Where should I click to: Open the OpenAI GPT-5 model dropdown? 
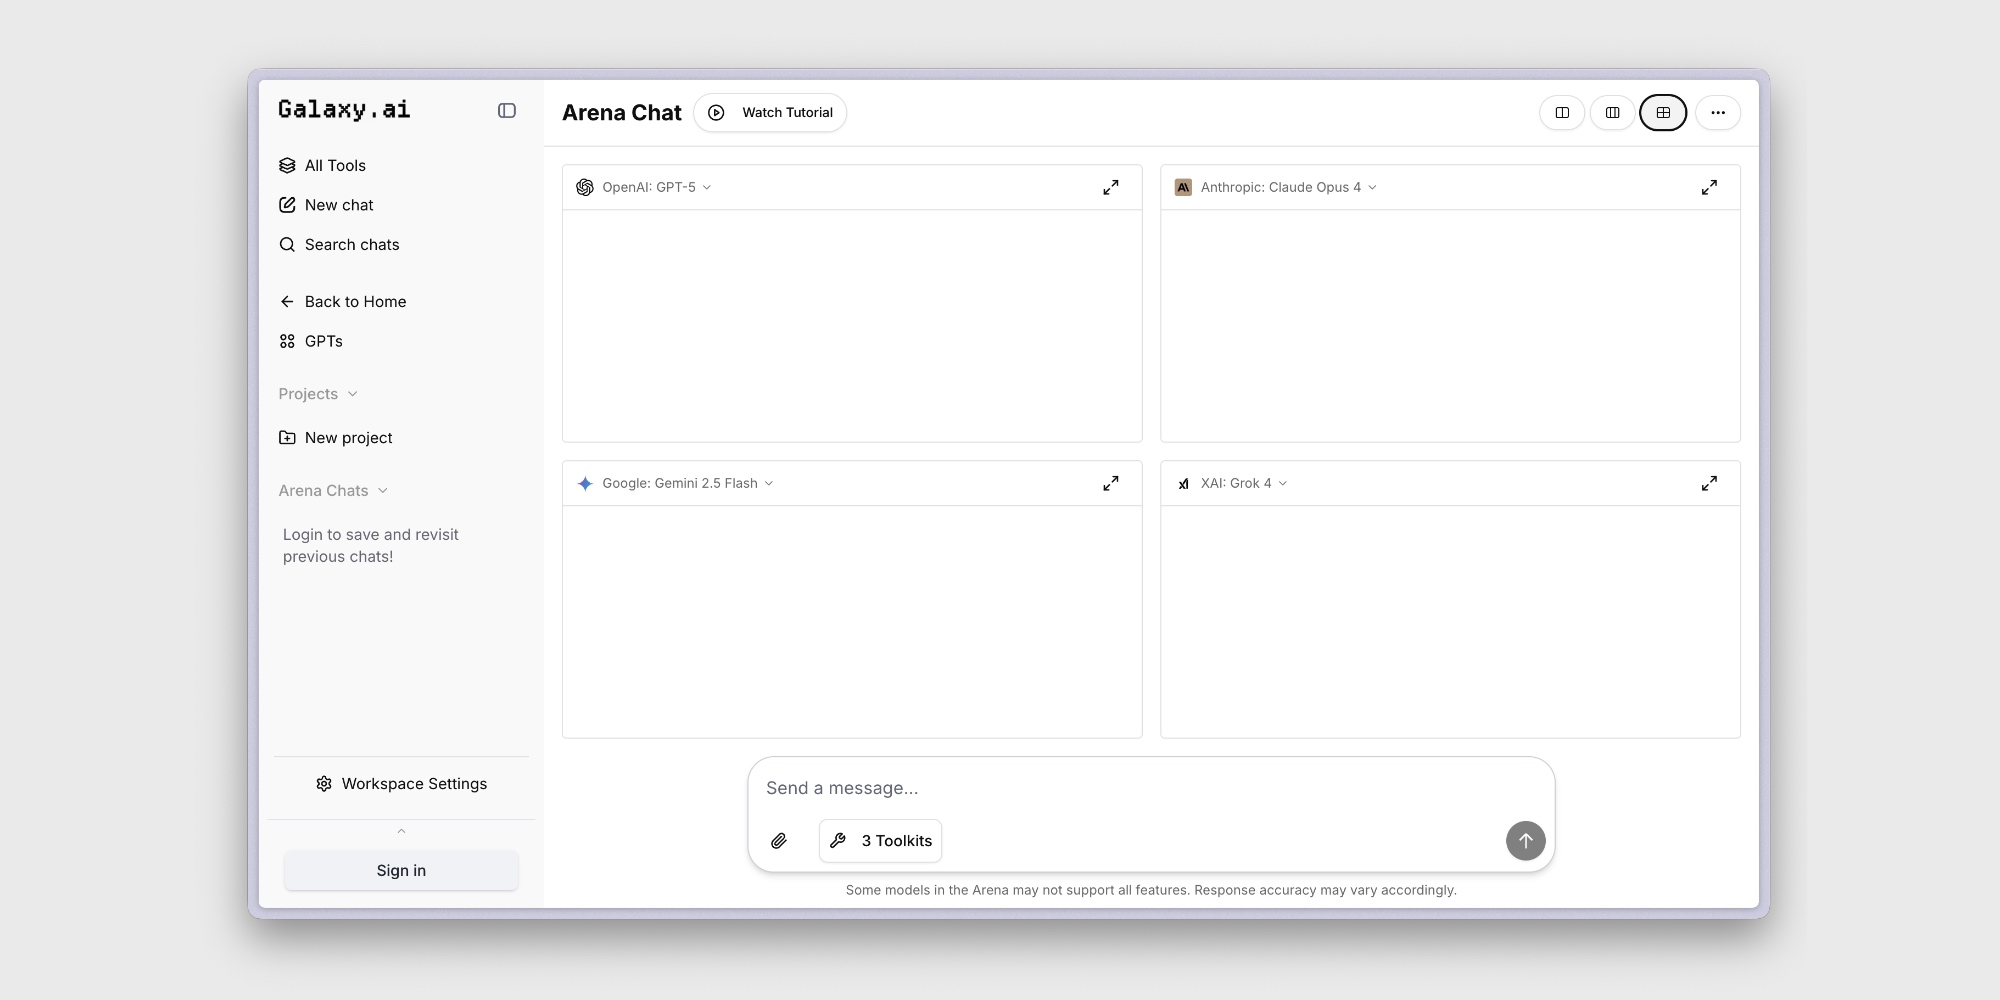(645, 187)
